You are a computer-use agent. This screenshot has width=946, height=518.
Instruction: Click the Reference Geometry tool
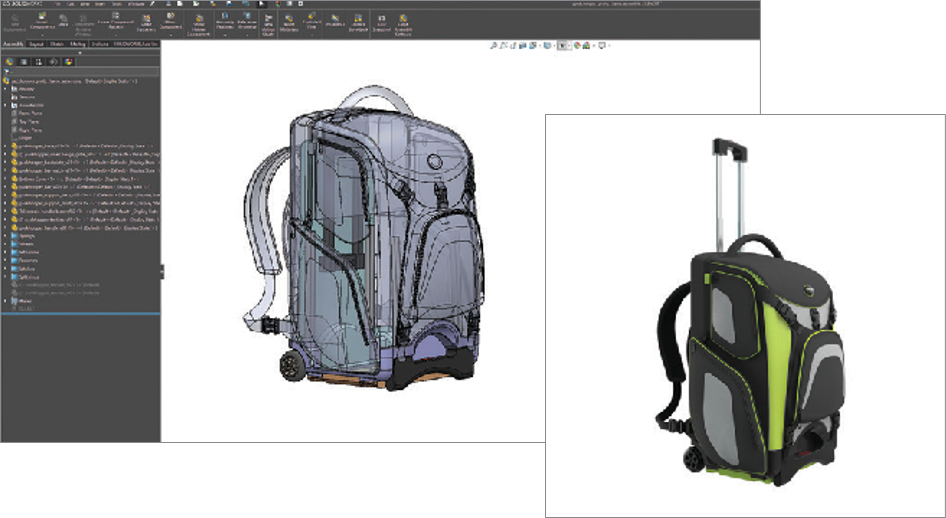click(246, 21)
